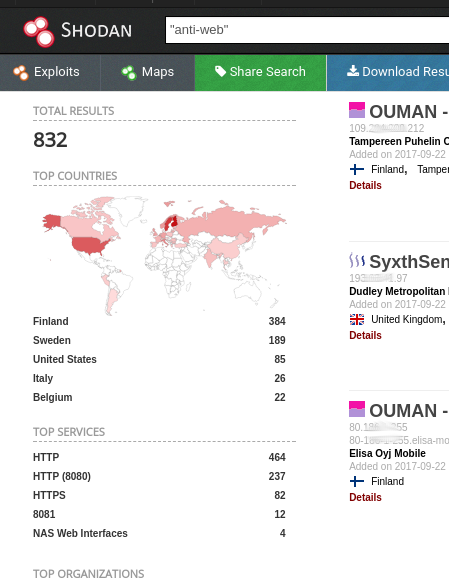The width and height of the screenshot is (449, 581).
Task: Click Finland link in Elisa Oyj result
Action: [x=388, y=481]
